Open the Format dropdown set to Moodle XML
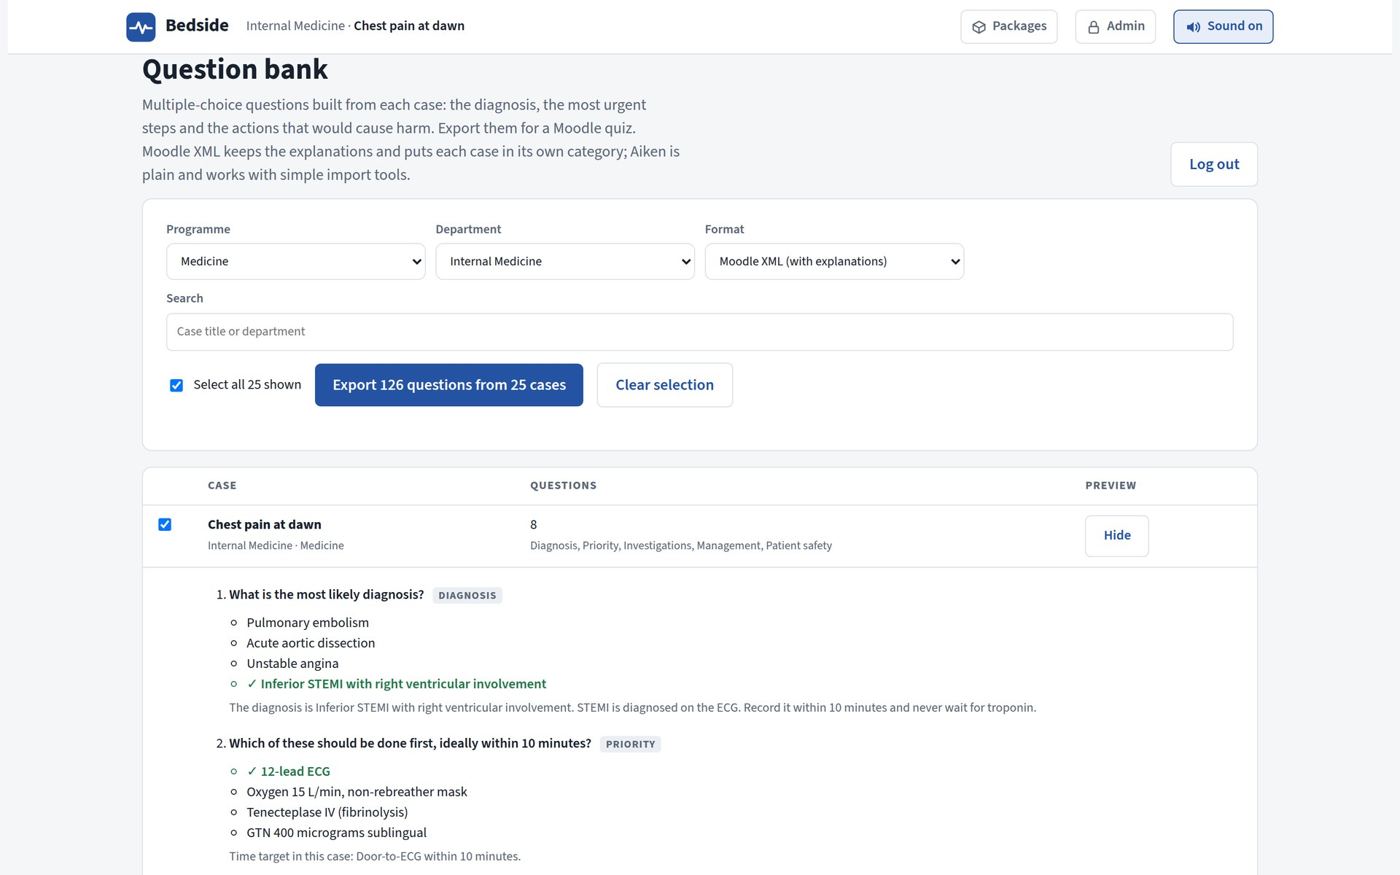Screen dimensions: 1400x875 834,261
